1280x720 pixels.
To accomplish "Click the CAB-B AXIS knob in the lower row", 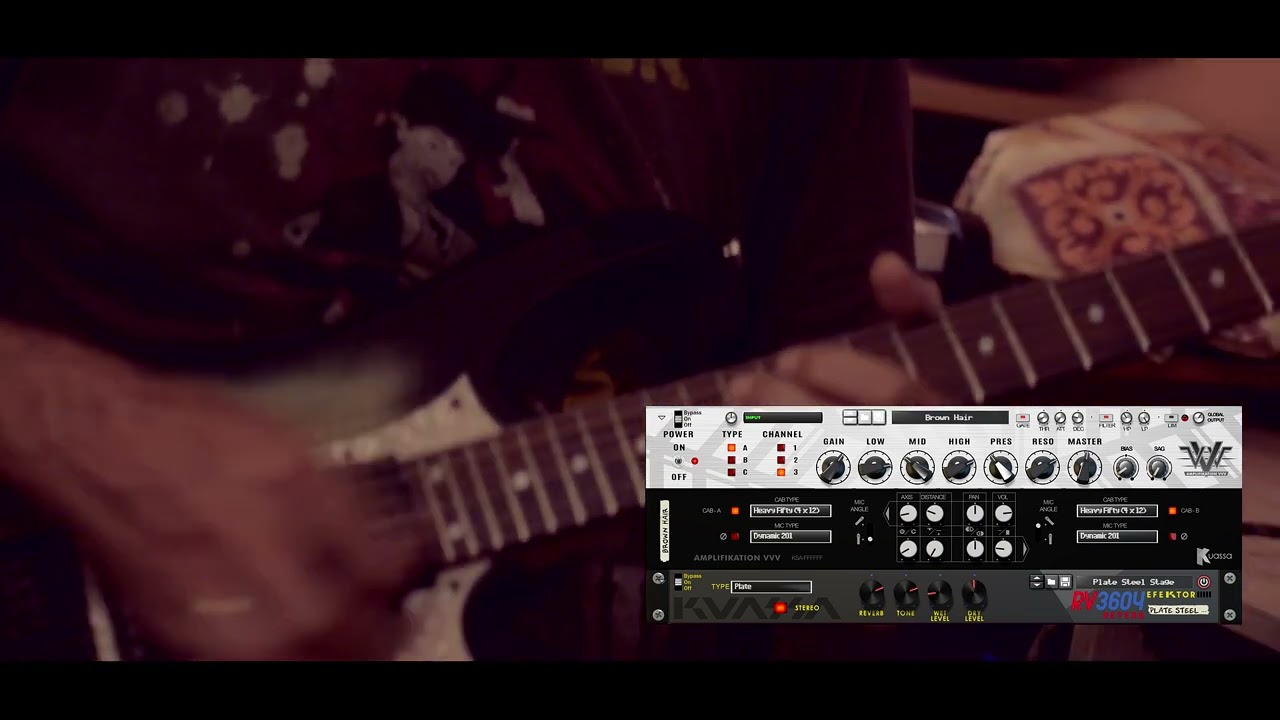I will coord(908,549).
